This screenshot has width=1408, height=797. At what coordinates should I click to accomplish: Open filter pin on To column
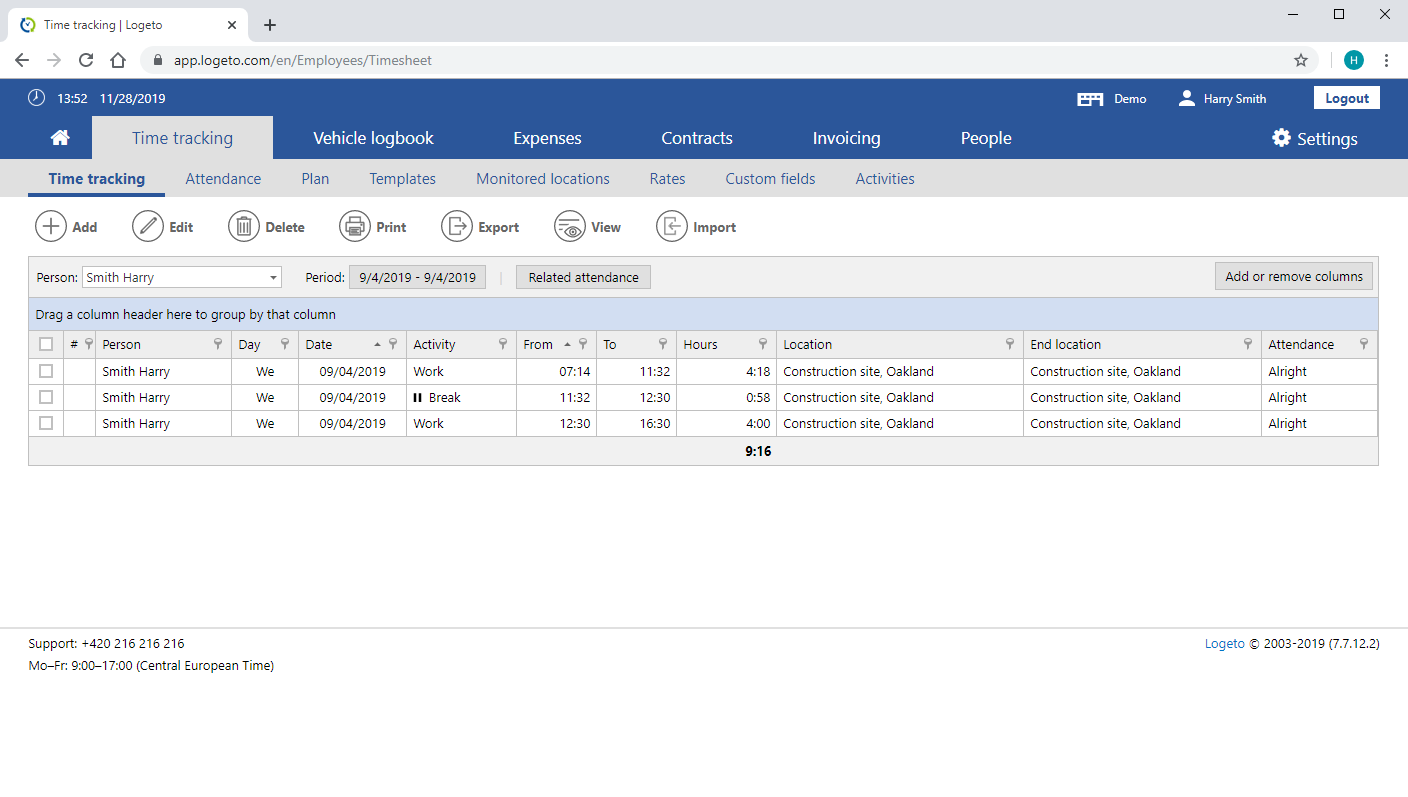pos(663,344)
